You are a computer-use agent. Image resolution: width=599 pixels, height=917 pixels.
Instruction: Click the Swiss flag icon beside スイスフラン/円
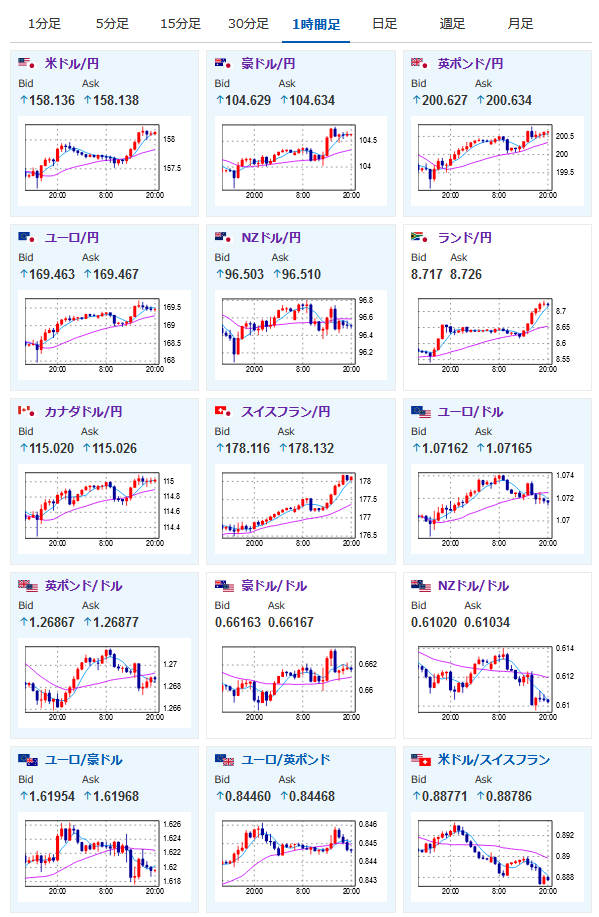pos(223,411)
